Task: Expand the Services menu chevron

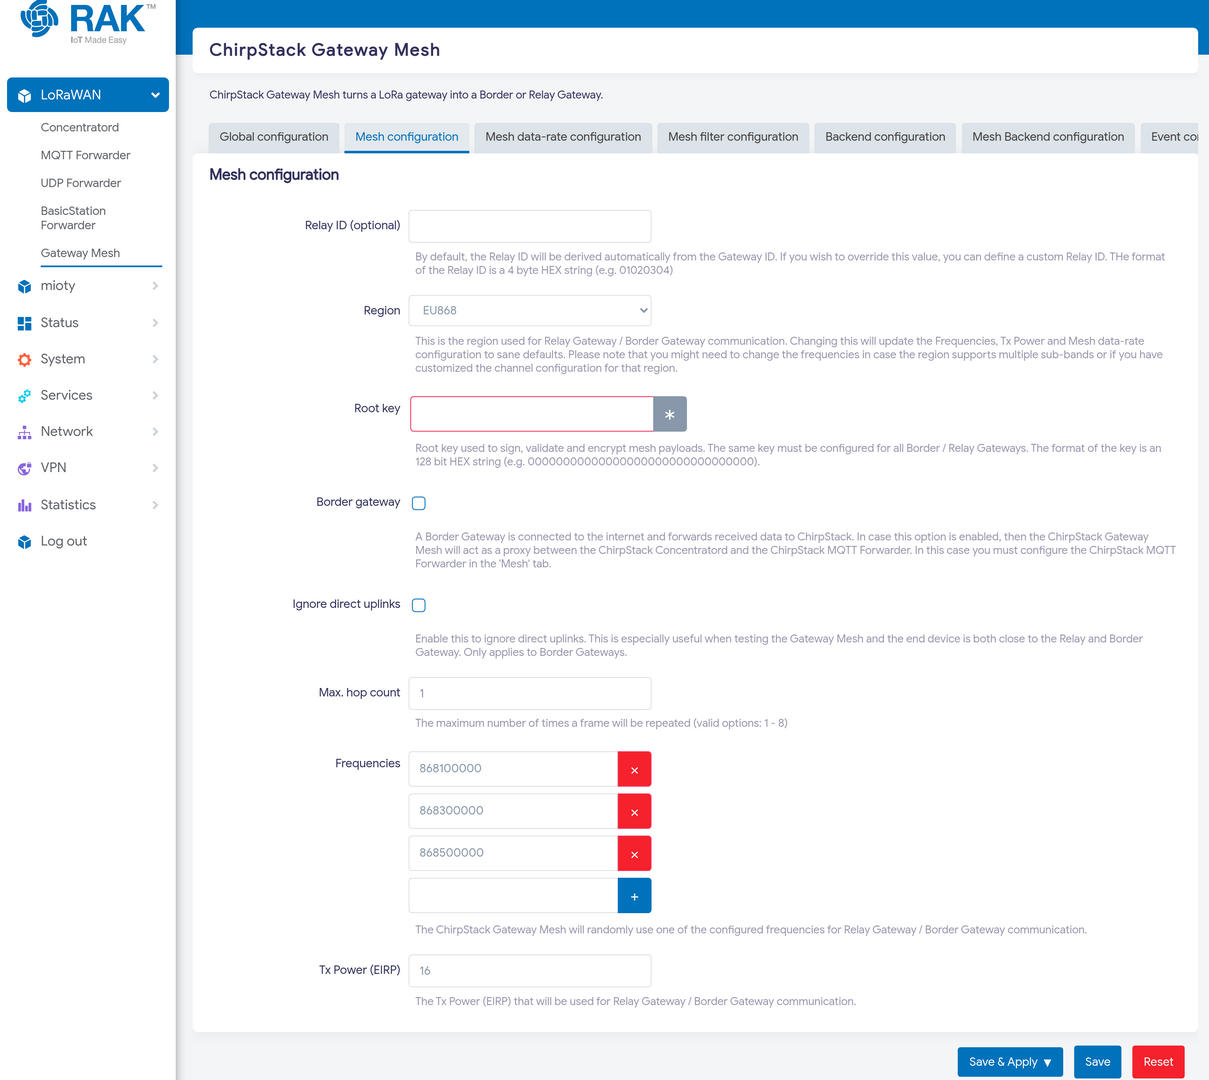Action: click(x=155, y=395)
